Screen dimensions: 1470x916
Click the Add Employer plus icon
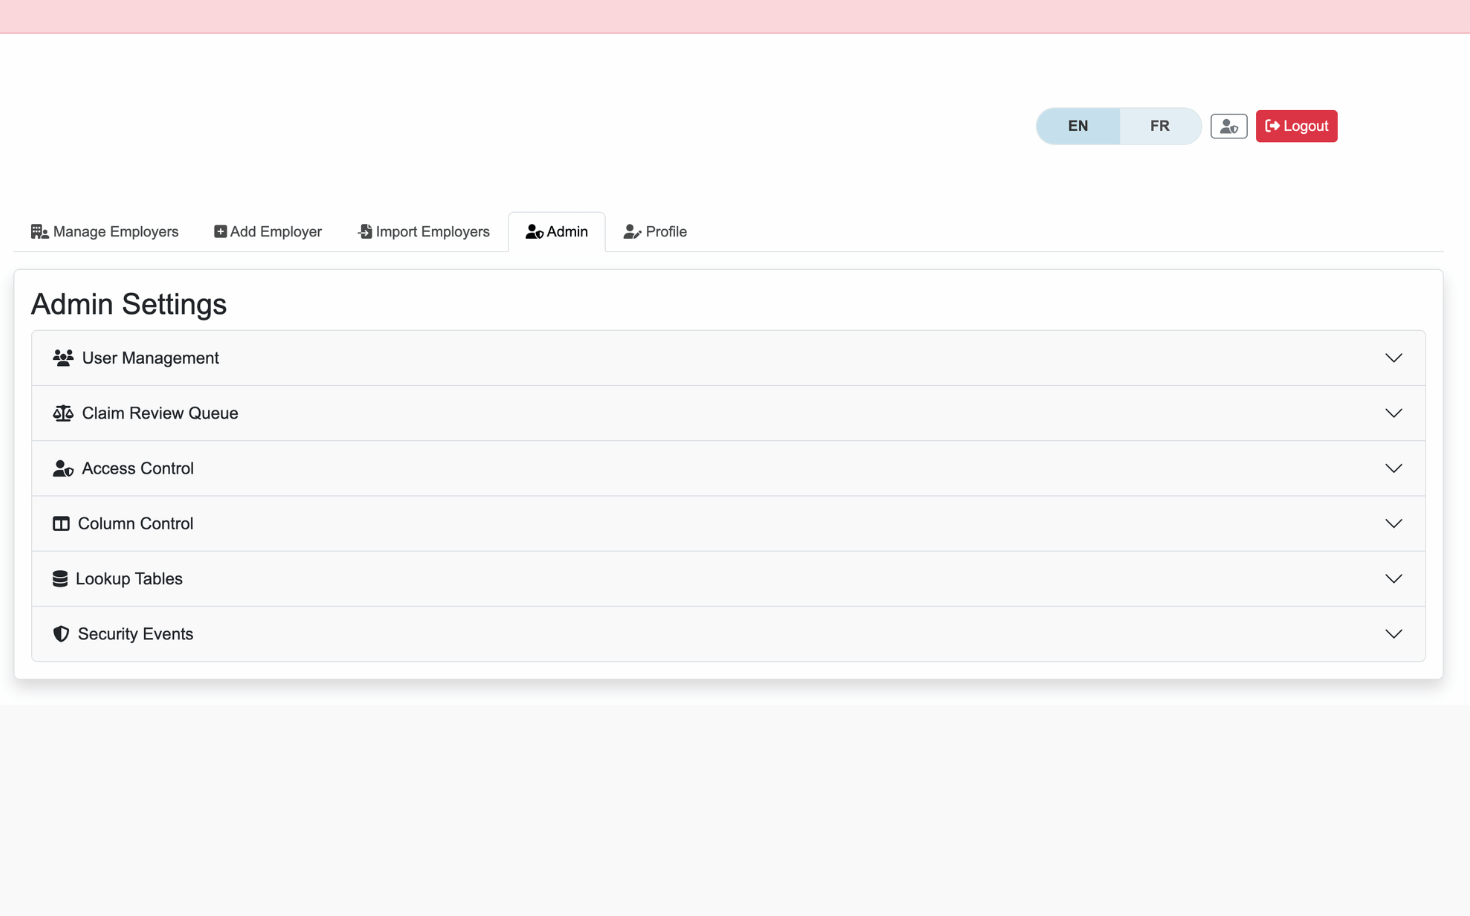(x=220, y=231)
